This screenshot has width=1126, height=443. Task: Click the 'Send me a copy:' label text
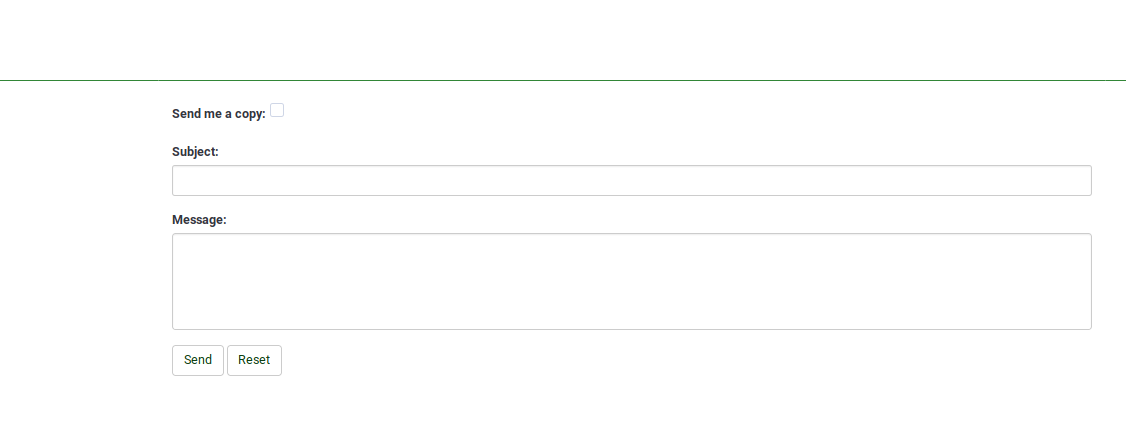(x=218, y=114)
